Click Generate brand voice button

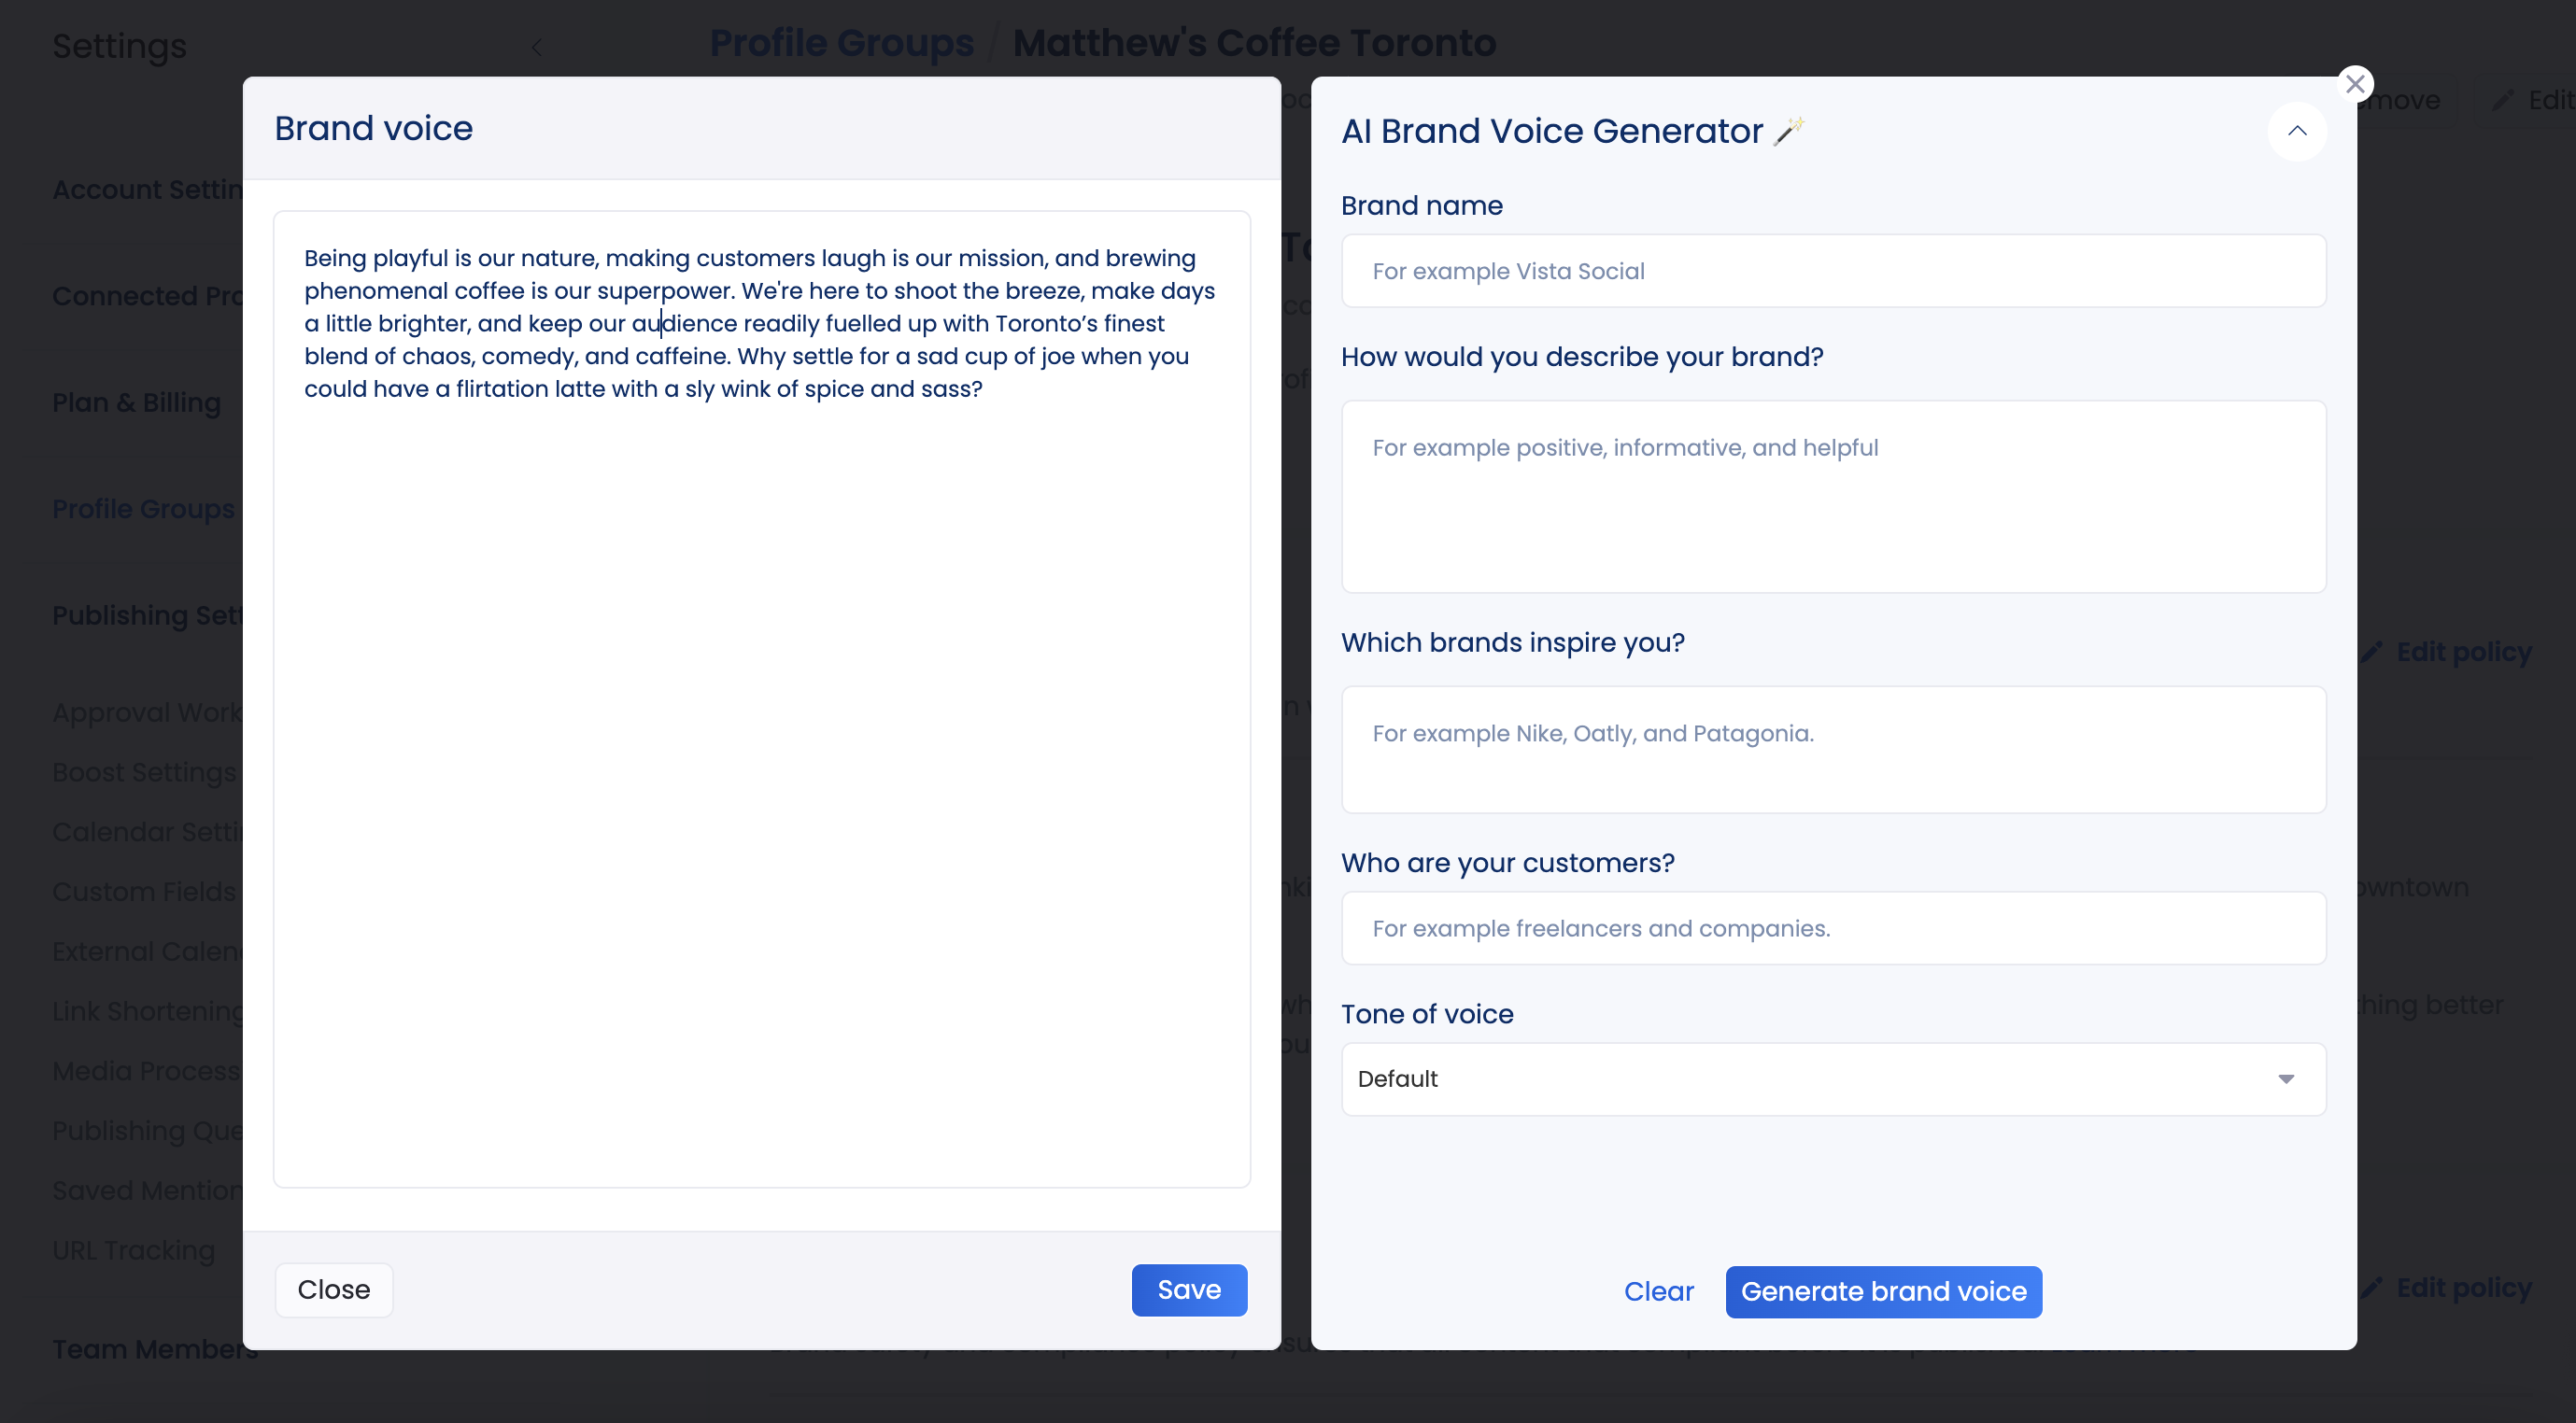tap(1883, 1291)
